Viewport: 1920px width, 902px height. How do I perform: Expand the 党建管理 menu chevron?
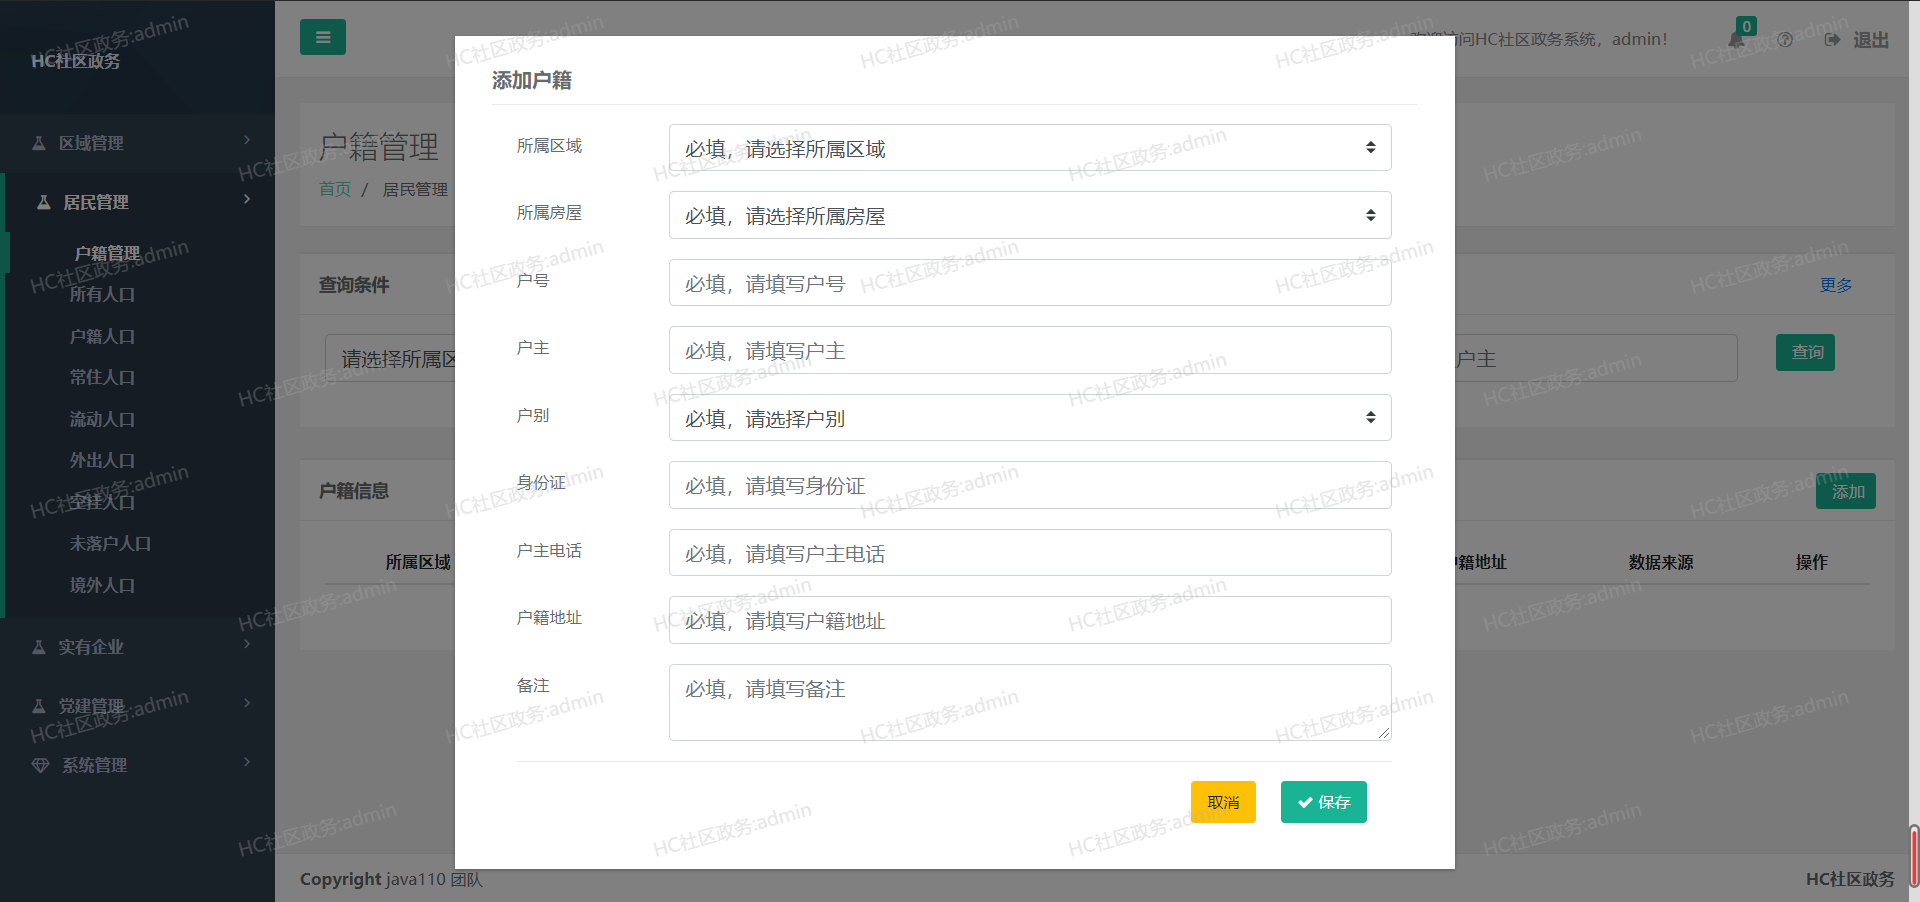point(247,703)
